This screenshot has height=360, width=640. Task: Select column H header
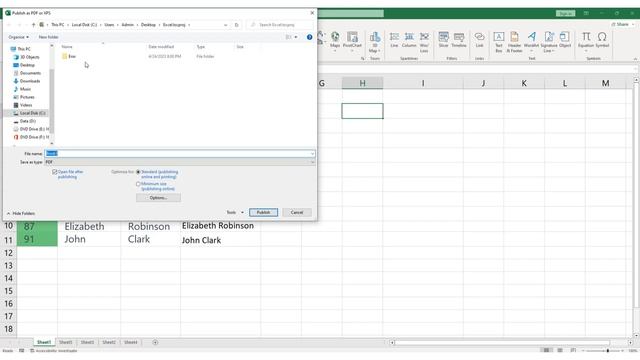pyautogui.click(x=362, y=83)
